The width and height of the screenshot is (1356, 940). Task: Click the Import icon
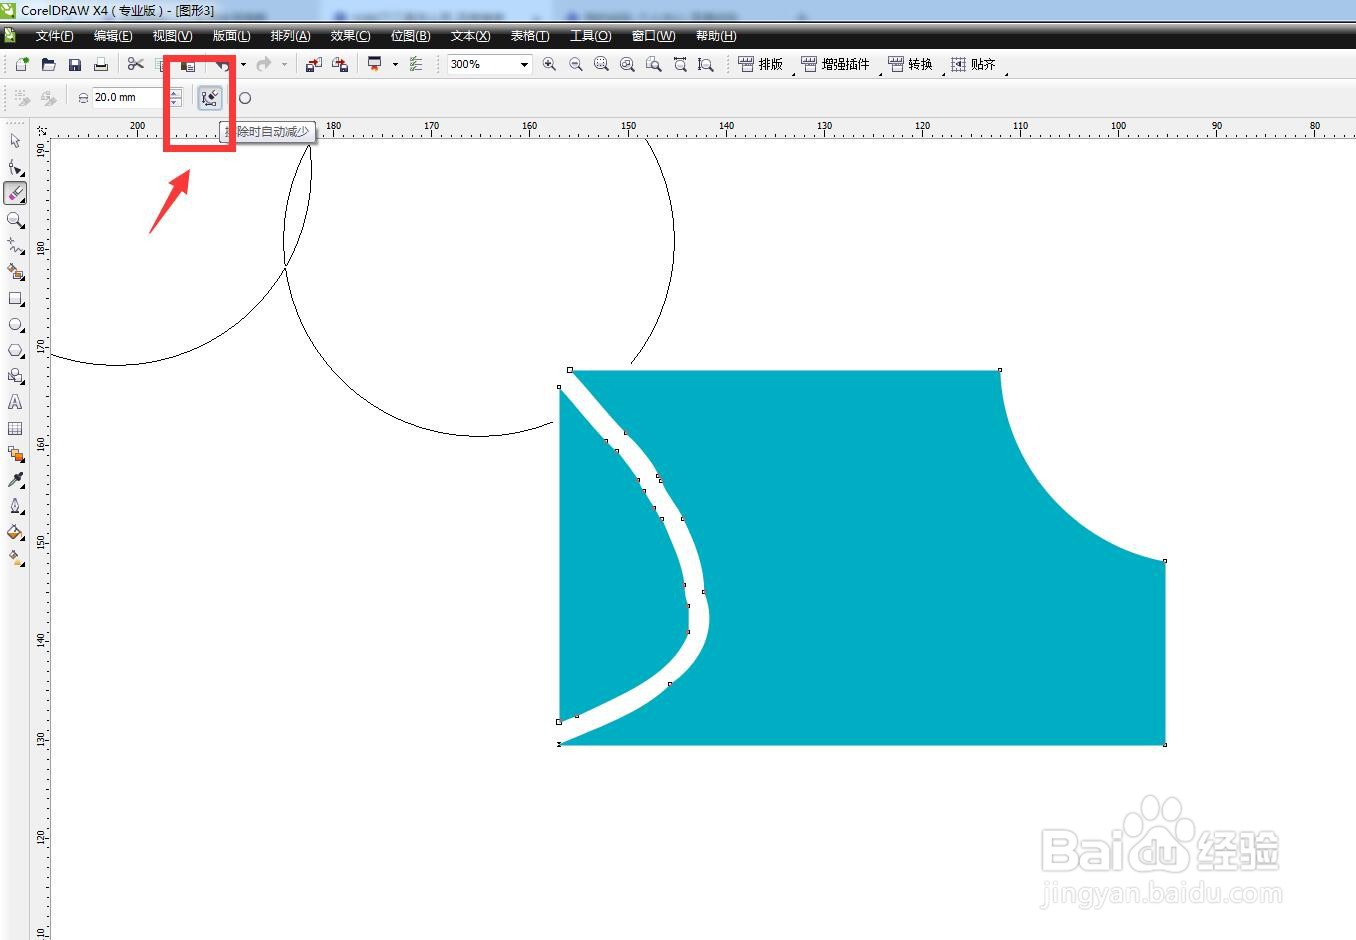(313, 64)
